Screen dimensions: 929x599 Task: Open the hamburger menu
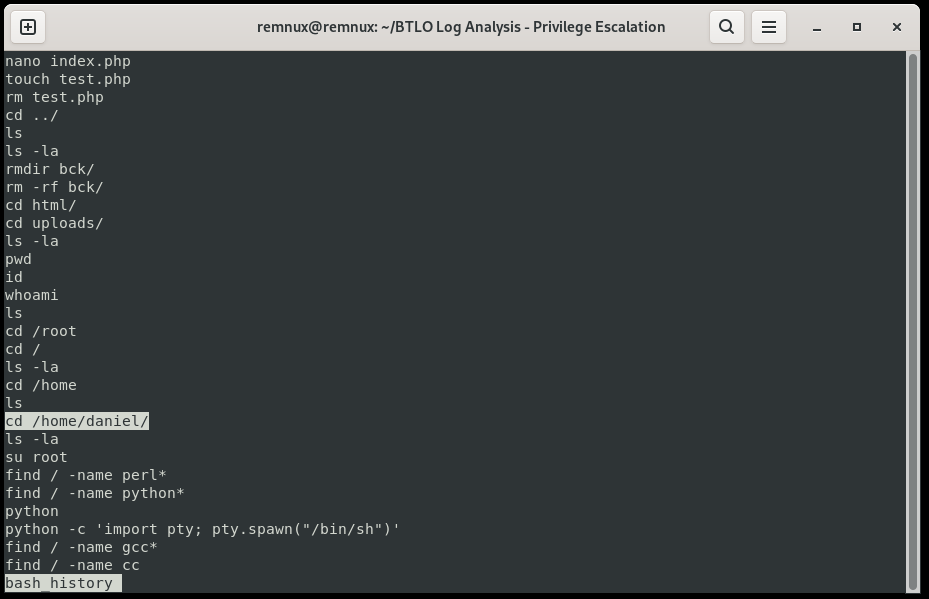pyautogui.click(x=768, y=27)
